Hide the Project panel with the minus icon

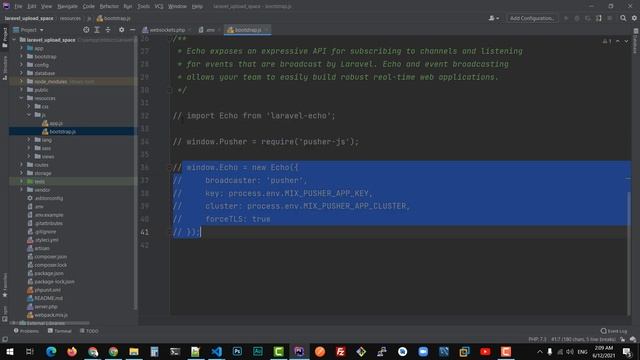tap(133, 30)
